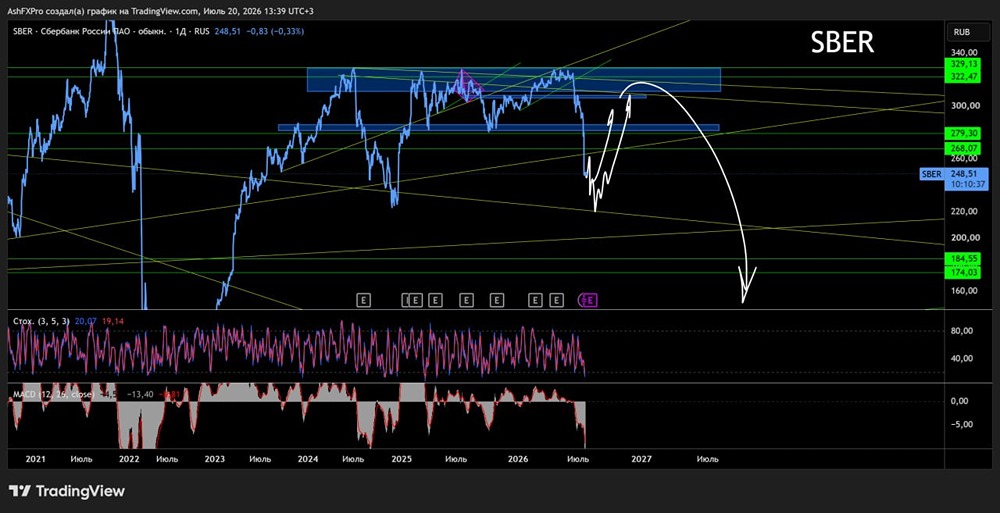1000x513 pixels.
Task: Click the 300,00 price axis tick
Action: pyautogui.click(x=964, y=106)
